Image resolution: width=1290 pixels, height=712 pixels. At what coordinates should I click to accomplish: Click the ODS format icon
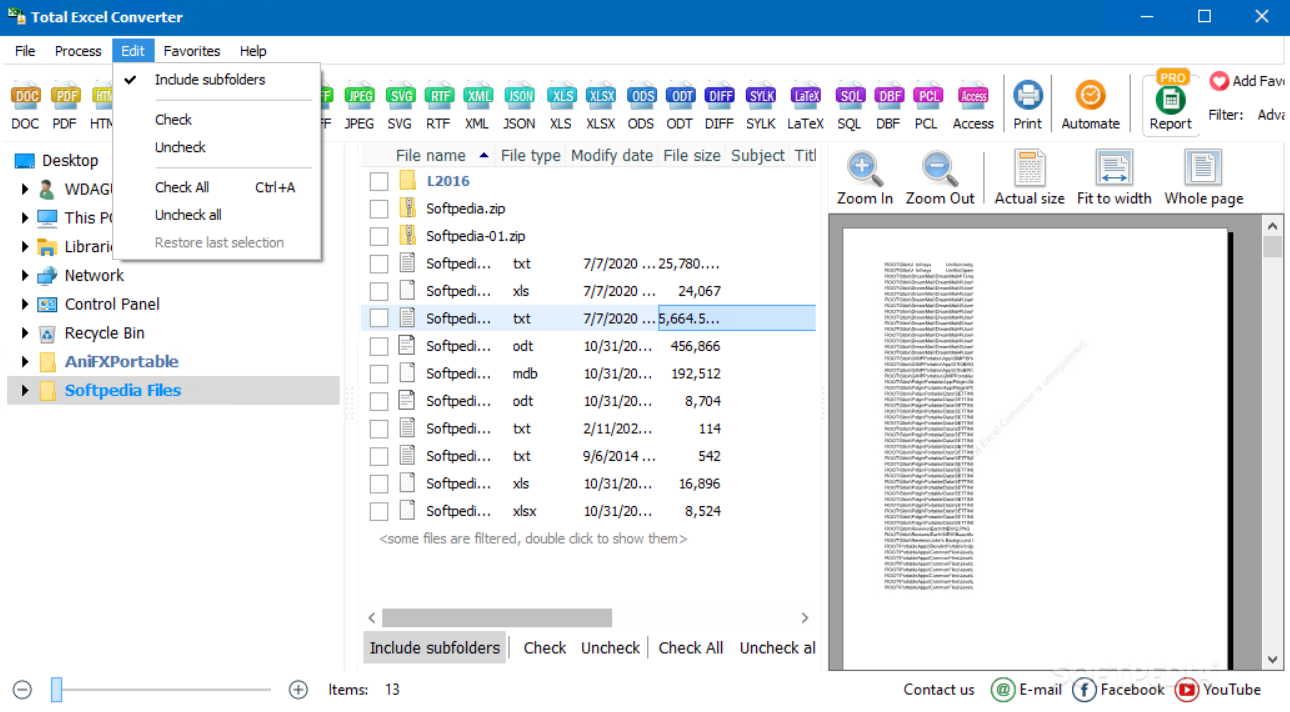click(641, 106)
